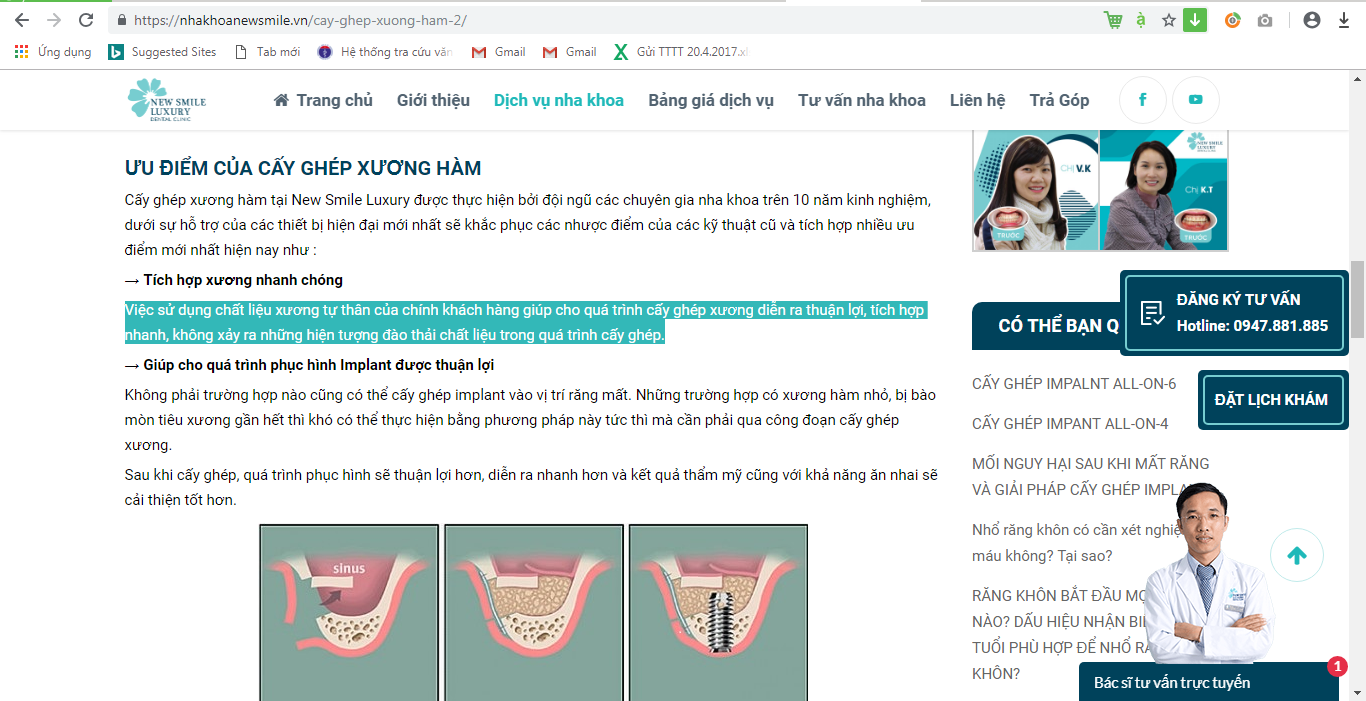Image resolution: width=1366 pixels, height=701 pixels.
Task: Bookmark this page with the star icon
Action: pyautogui.click(x=1168, y=20)
